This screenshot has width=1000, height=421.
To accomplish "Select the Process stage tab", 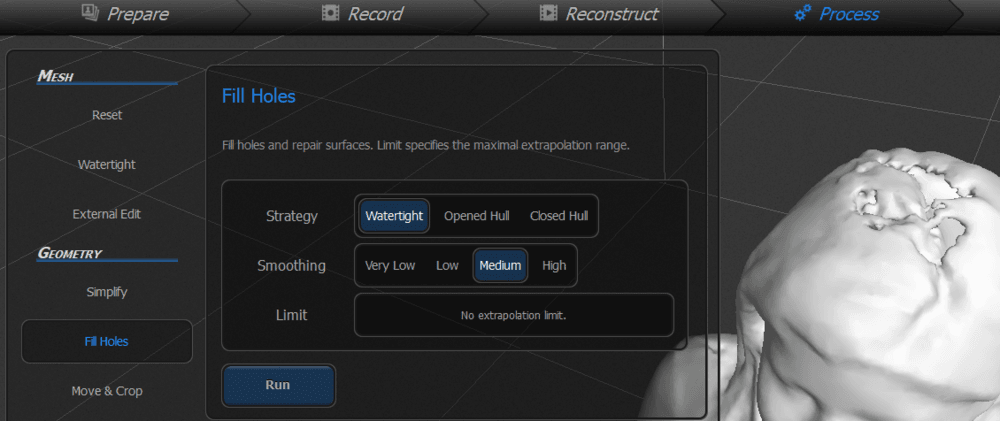I will click(x=837, y=14).
